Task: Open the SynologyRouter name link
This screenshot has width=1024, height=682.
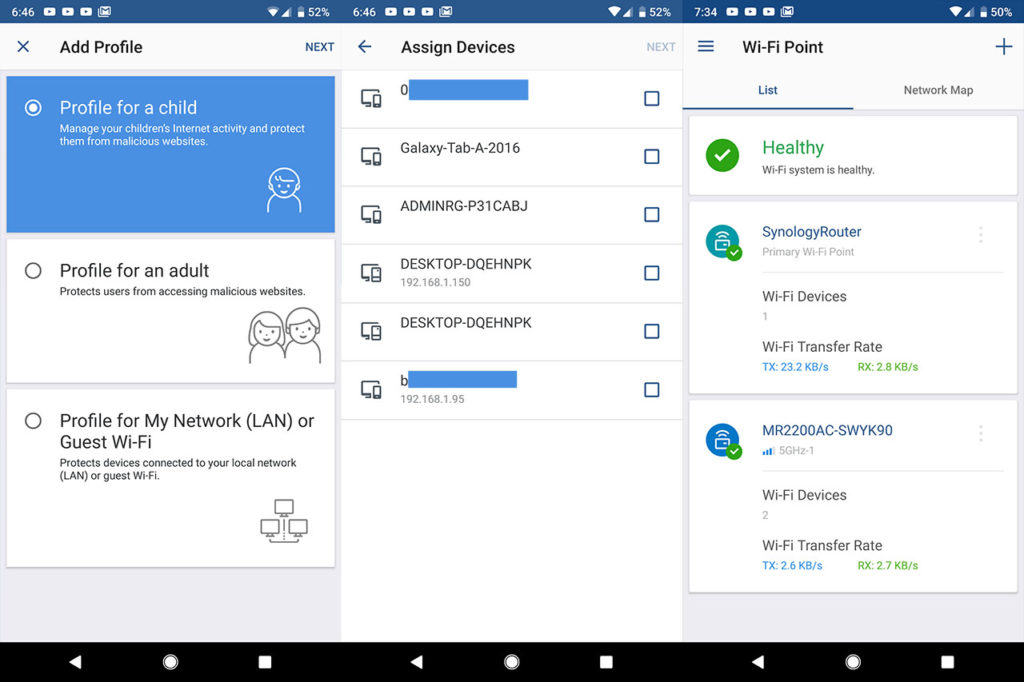Action: coord(811,232)
